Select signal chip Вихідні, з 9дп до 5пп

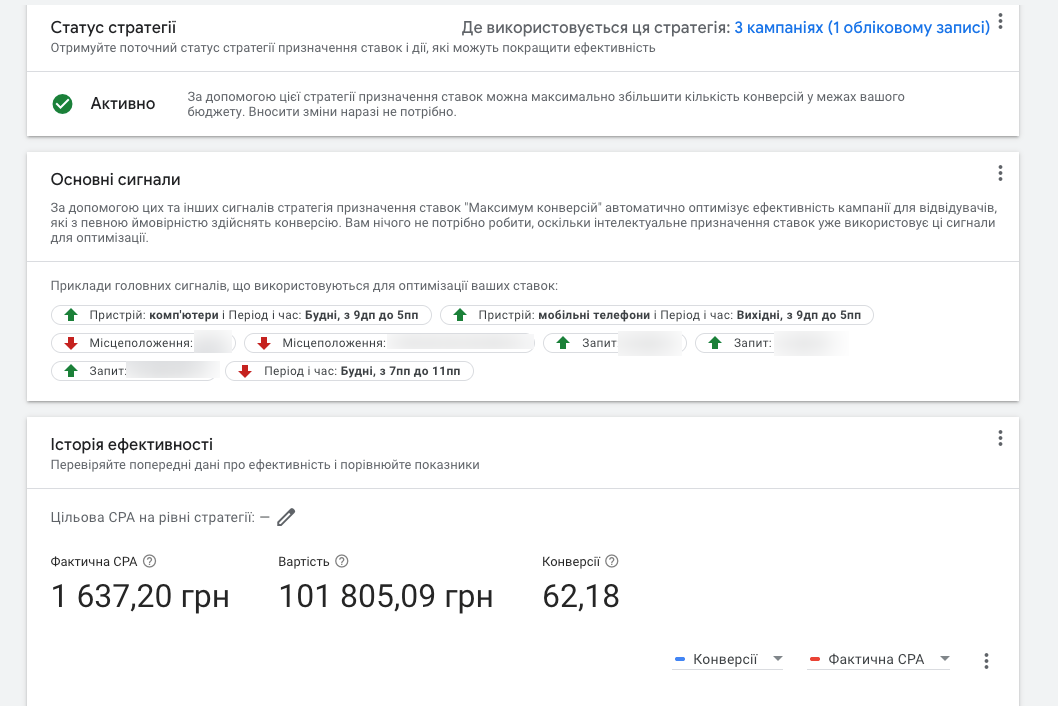657,315
